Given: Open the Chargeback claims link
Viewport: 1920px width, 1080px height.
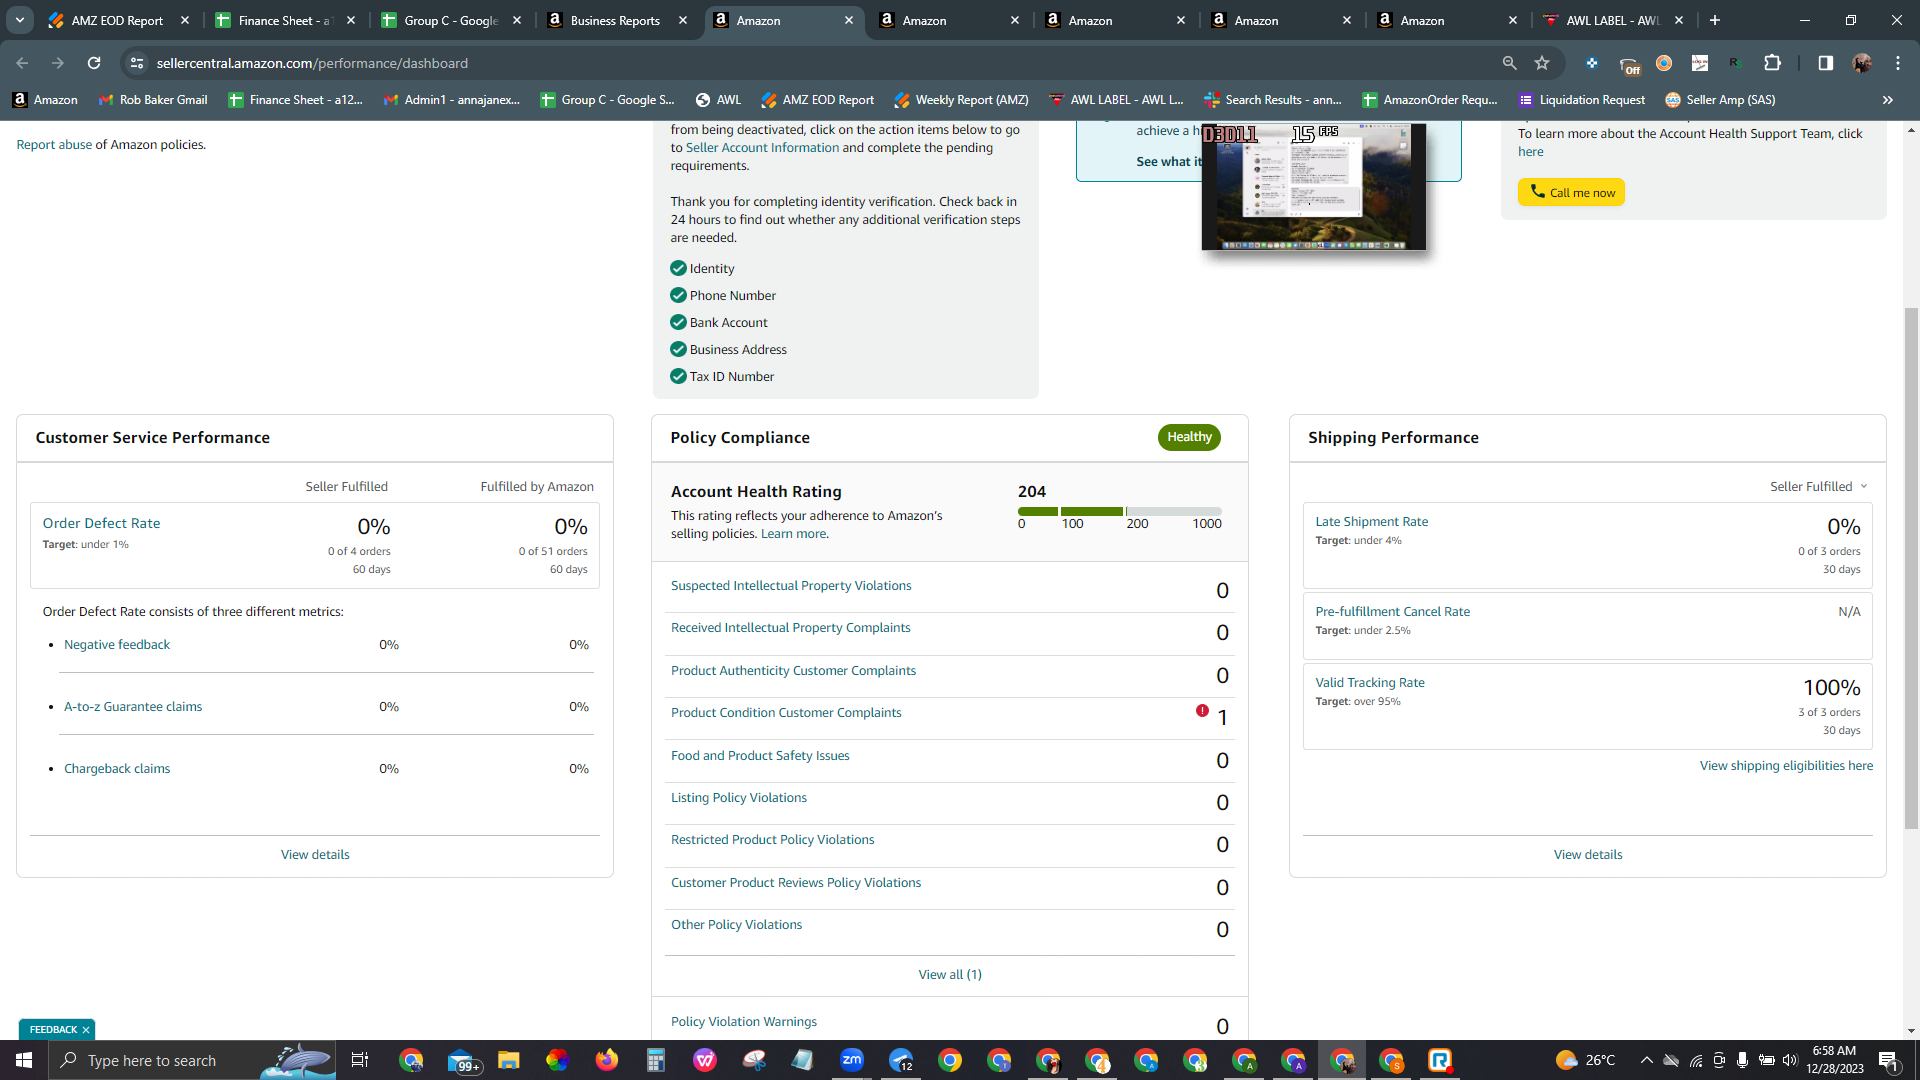Looking at the screenshot, I should point(117,769).
